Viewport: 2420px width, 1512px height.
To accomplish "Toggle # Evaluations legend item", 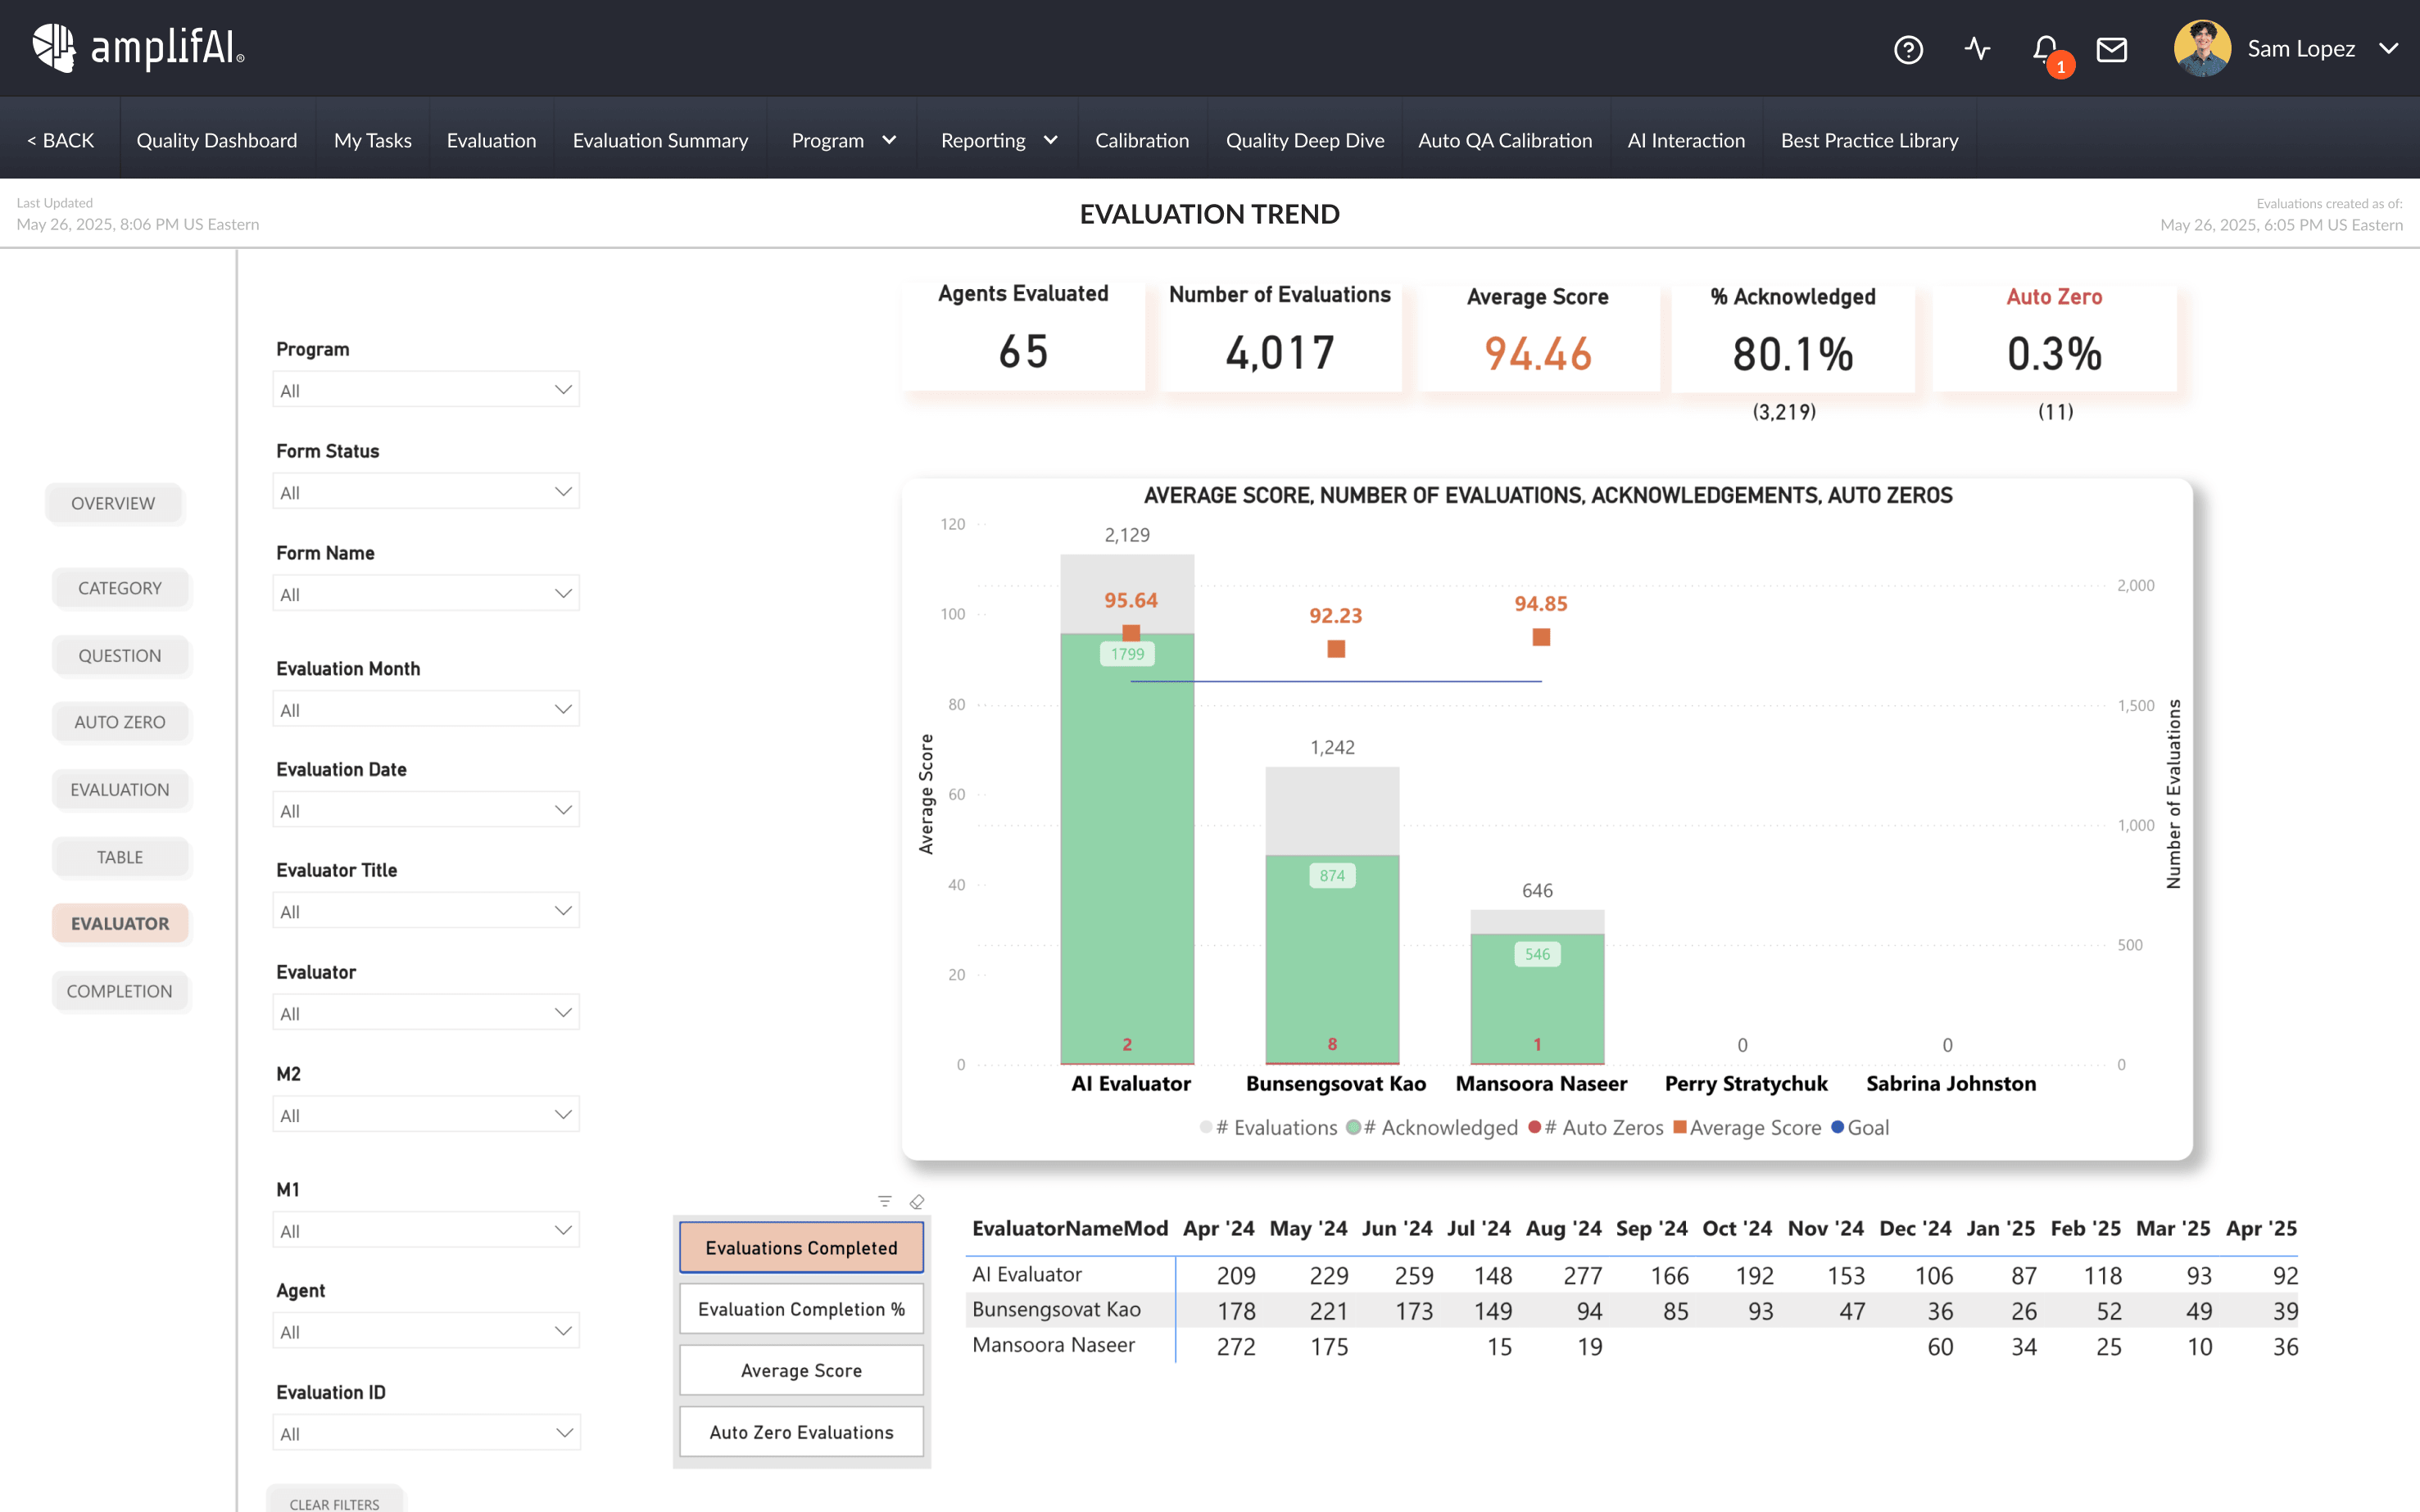I will pos(1268,1127).
